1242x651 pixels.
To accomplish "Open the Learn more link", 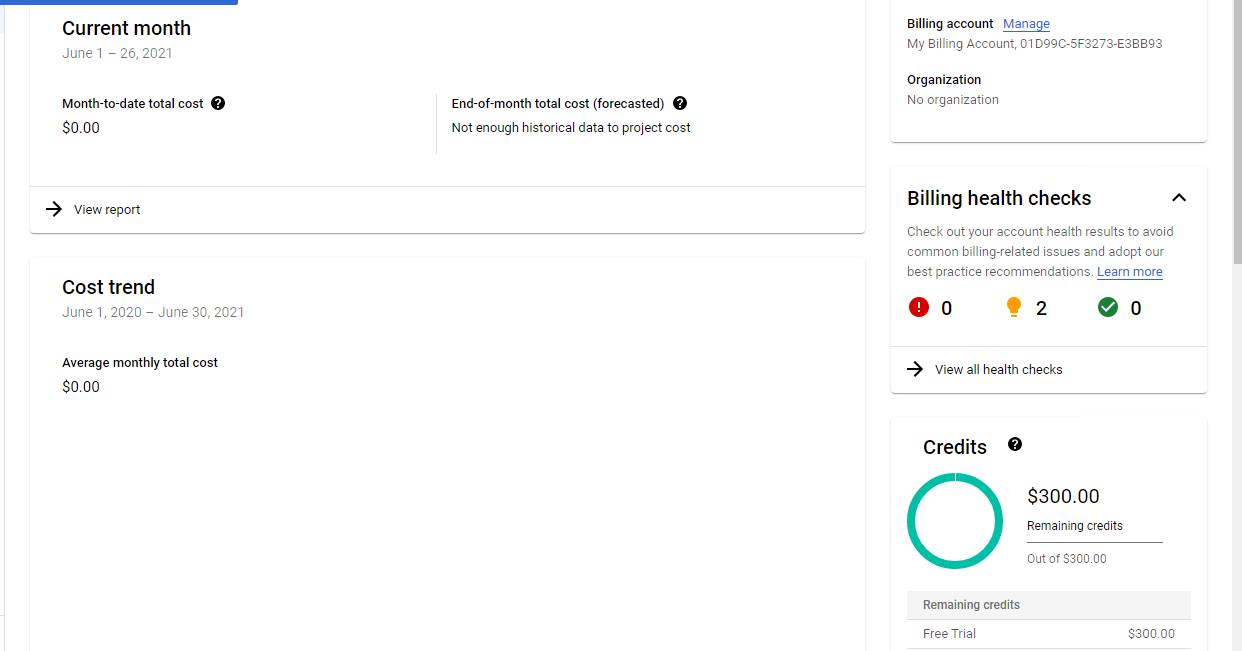I will (1130, 272).
